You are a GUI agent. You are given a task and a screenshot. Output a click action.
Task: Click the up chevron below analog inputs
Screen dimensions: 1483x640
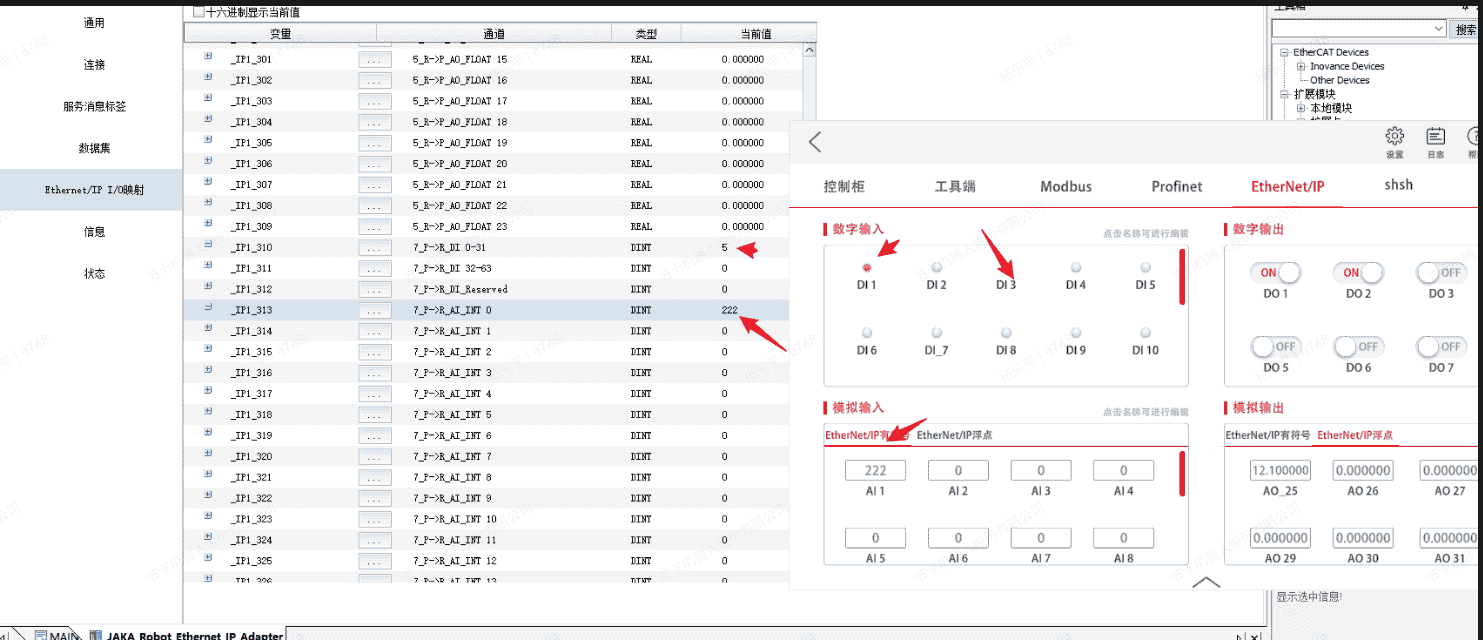(x=1207, y=582)
